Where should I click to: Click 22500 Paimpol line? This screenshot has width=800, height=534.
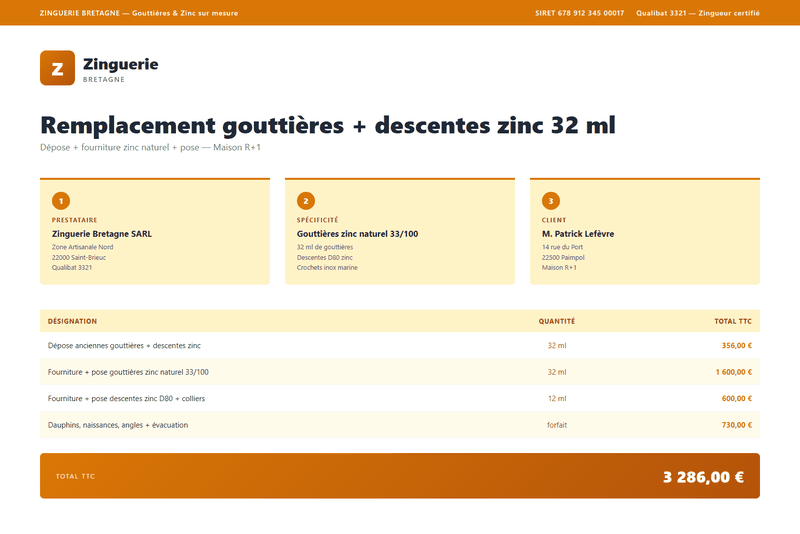coord(563,258)
